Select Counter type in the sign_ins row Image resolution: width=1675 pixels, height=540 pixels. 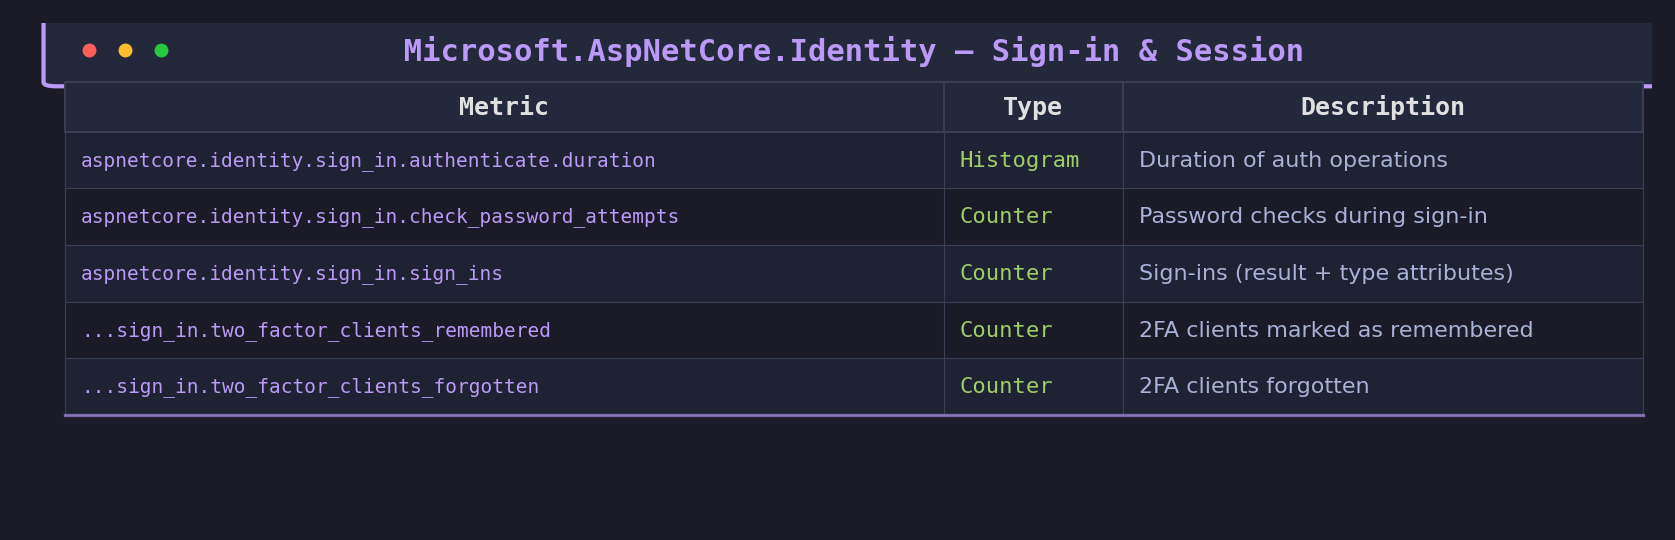point(1006,274)
